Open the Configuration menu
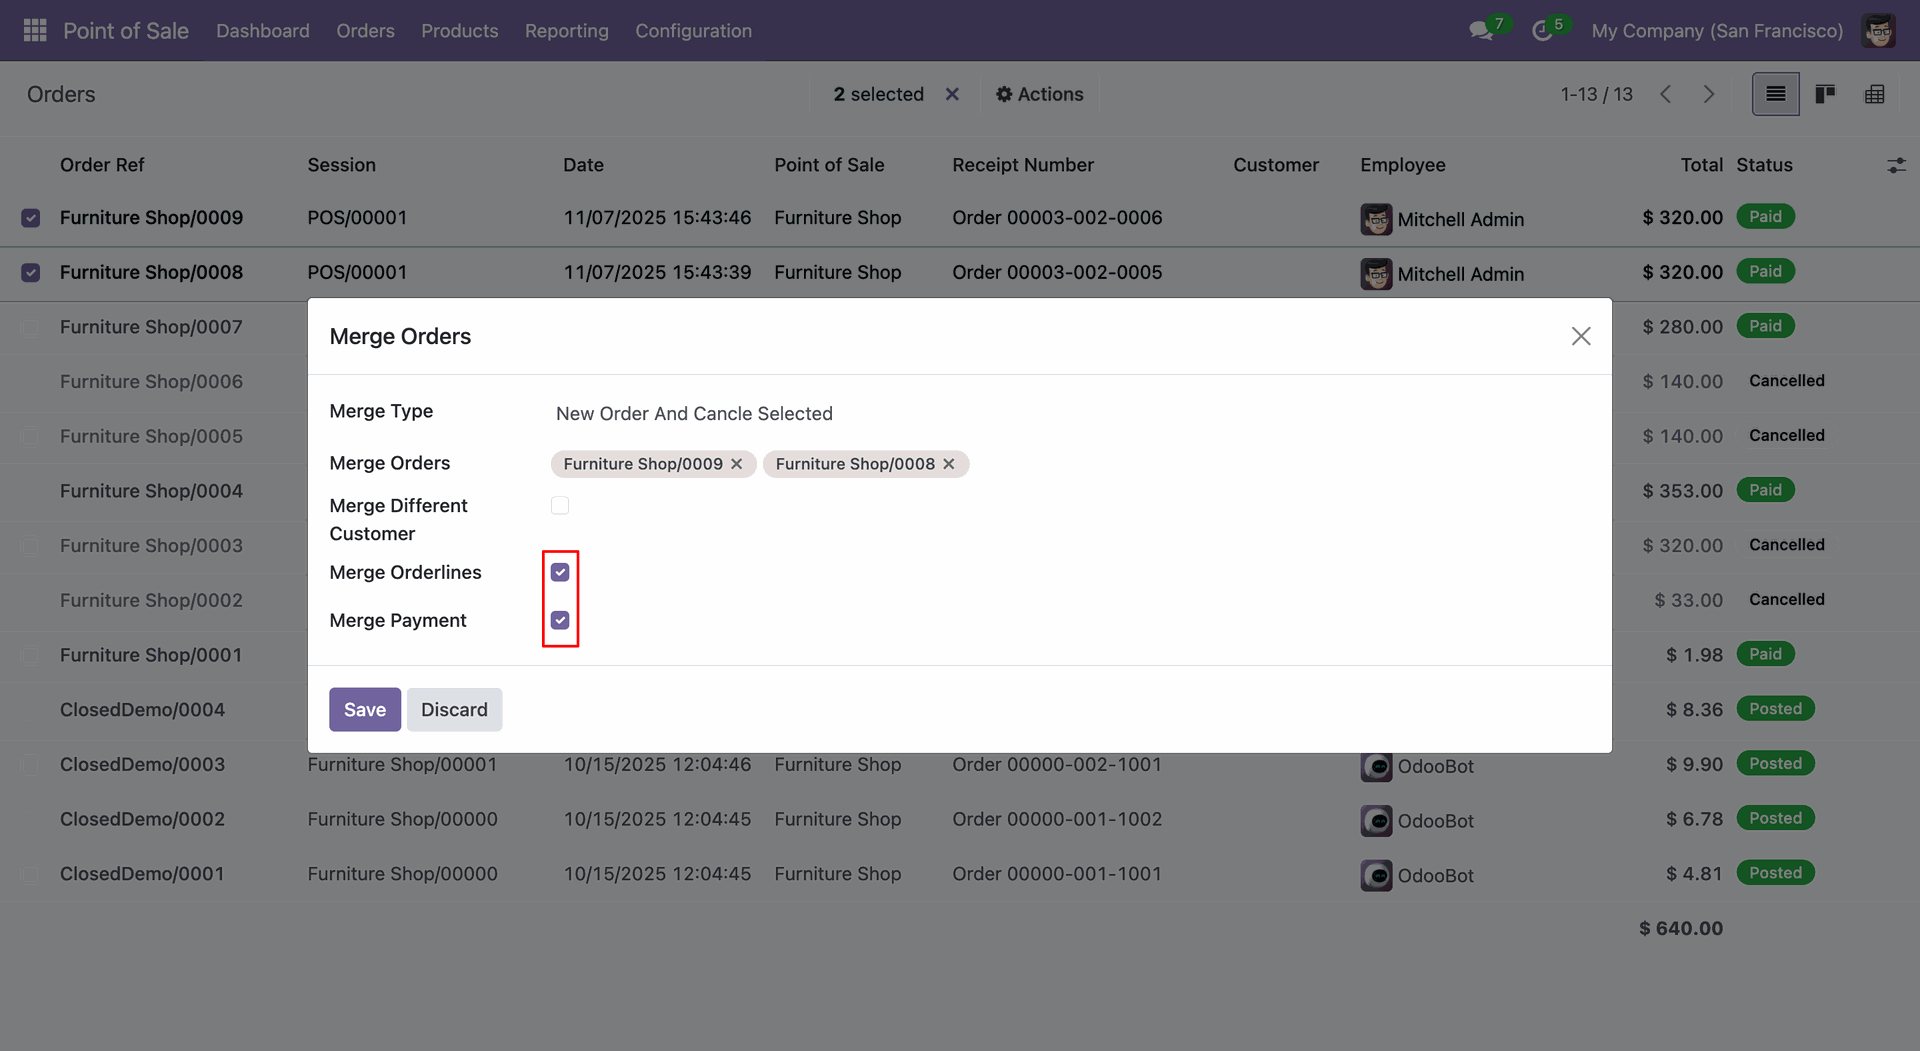Screen dimensions: 1920x1051 click(x=693, y=31)
